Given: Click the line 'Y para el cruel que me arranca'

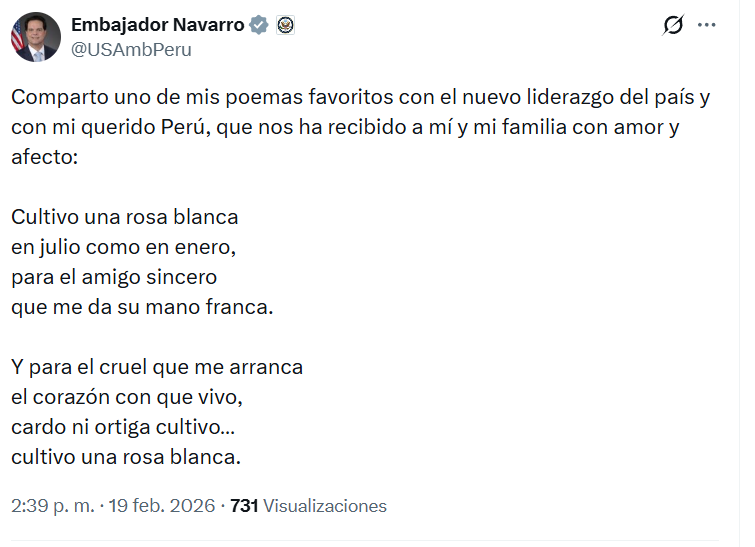Looking at the screenshot, I should click(x=157, y=367).
